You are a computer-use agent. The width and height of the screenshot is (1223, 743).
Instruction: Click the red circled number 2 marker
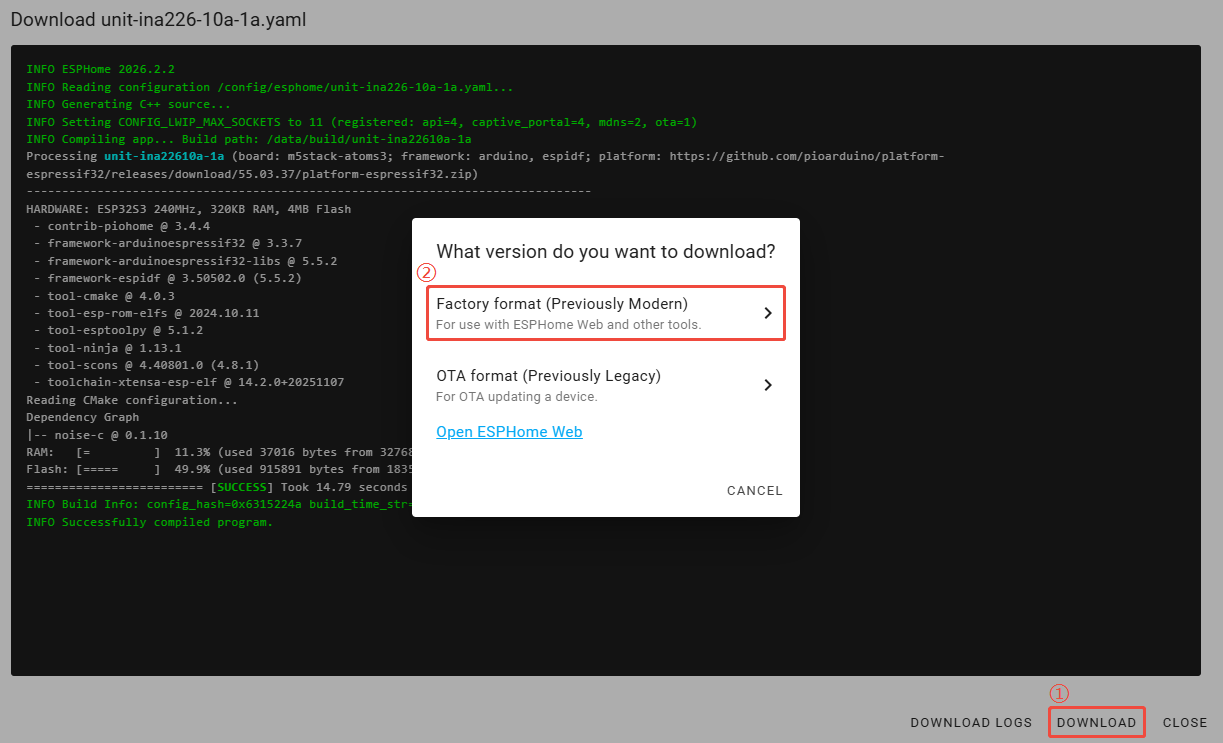pyautogui.click(x=426, y=272)
